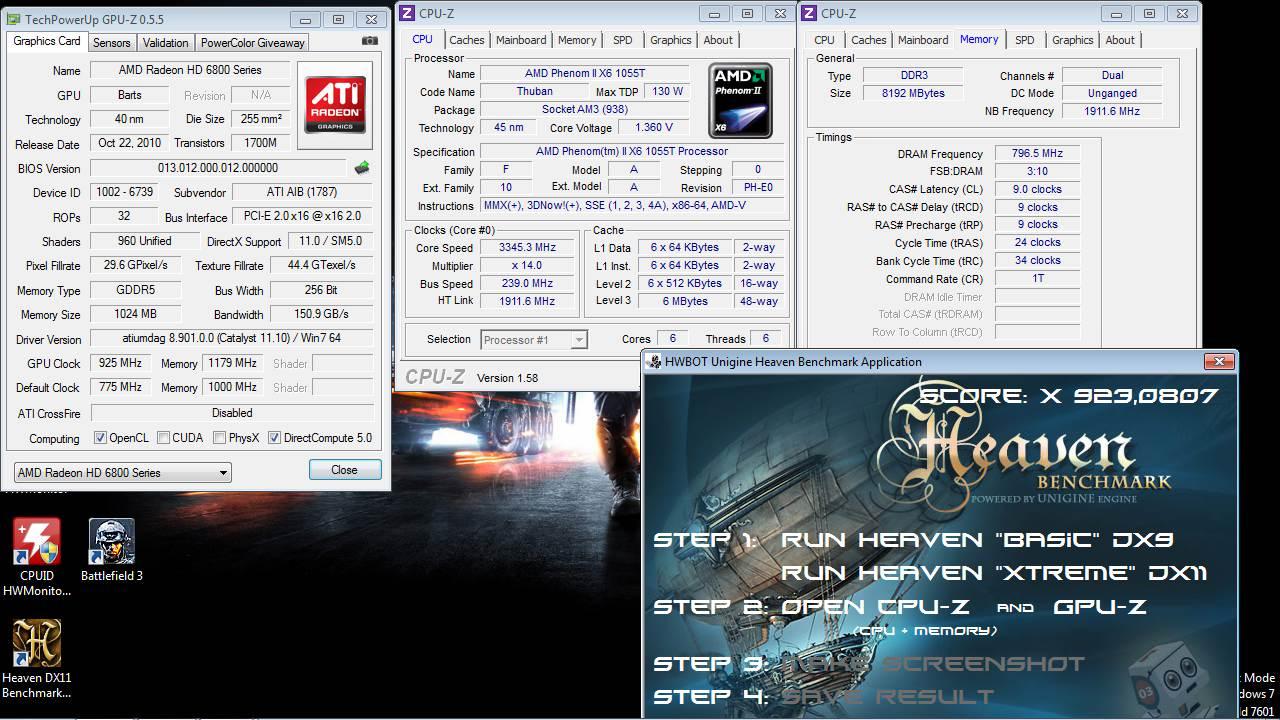Click the Multiplier x 14.0 value
The width and height of the screenshot is (1280, 720).
[x=527, y=265]
